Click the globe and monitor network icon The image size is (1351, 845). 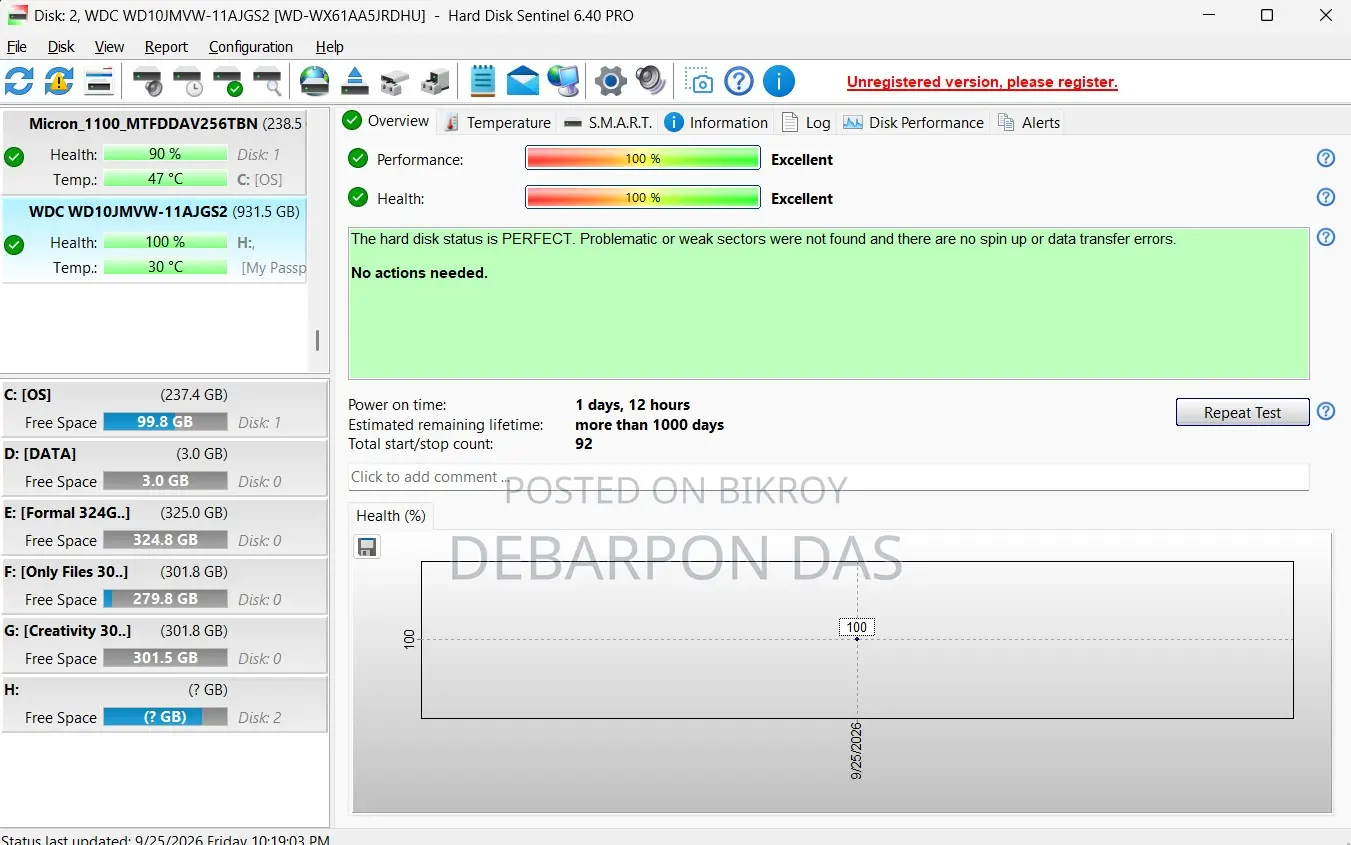(x=564, y=81)
